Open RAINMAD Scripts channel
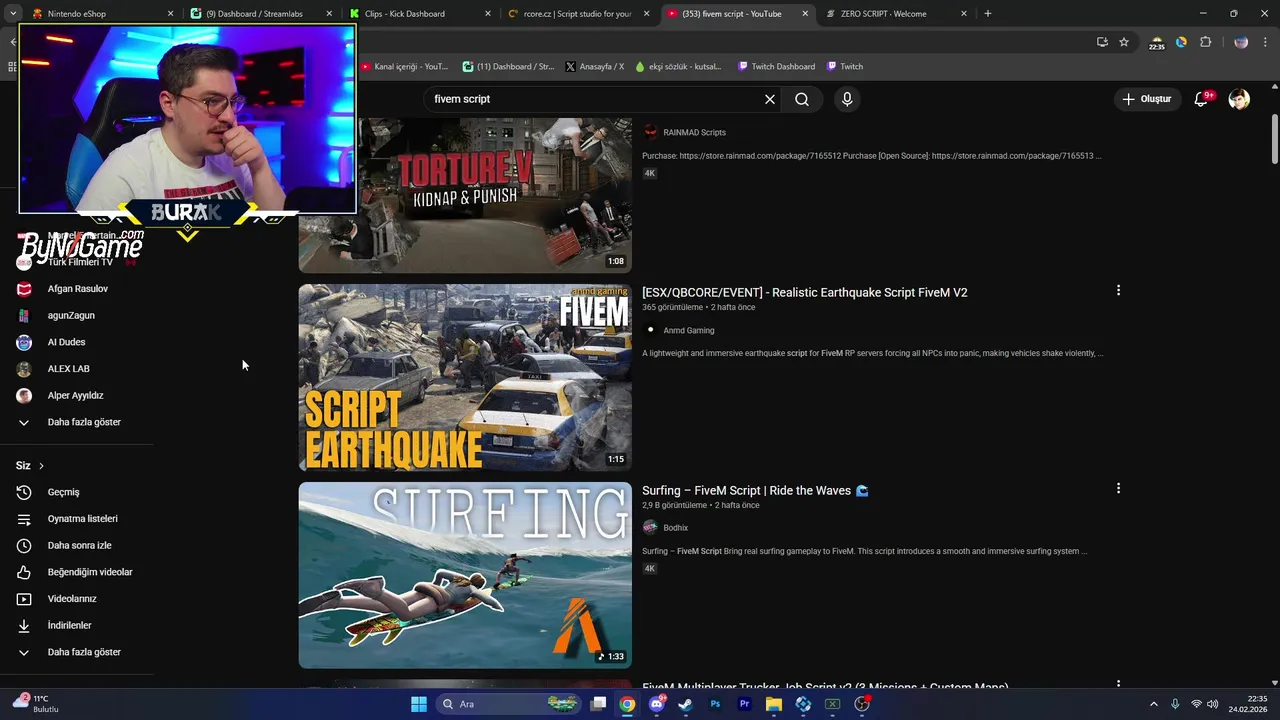The image size is (1280, 720). (694, 132)
